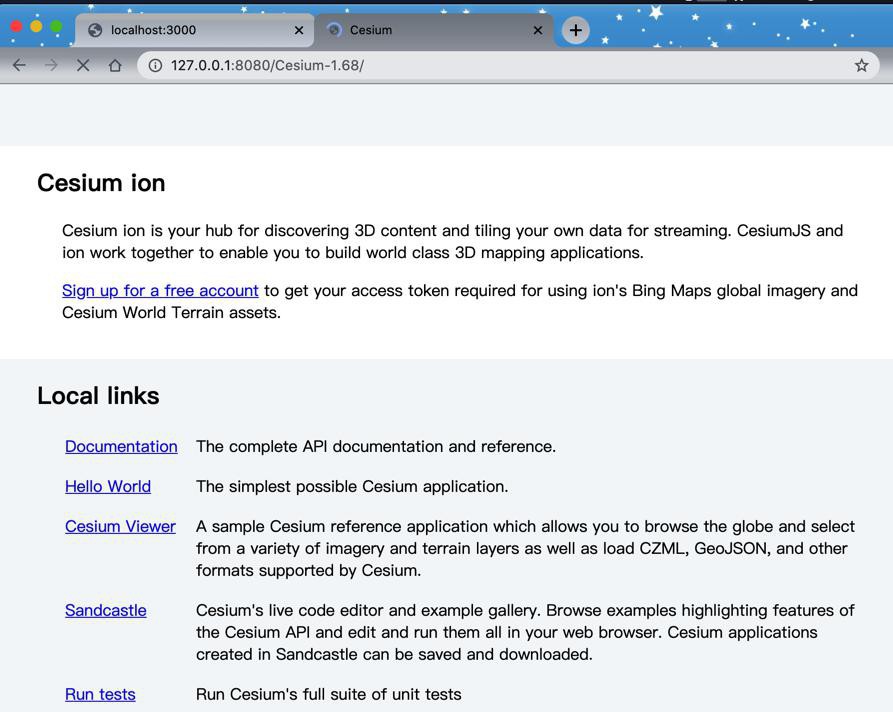
Task: Click the Cesium ion heading
Action: click(101, 183)
